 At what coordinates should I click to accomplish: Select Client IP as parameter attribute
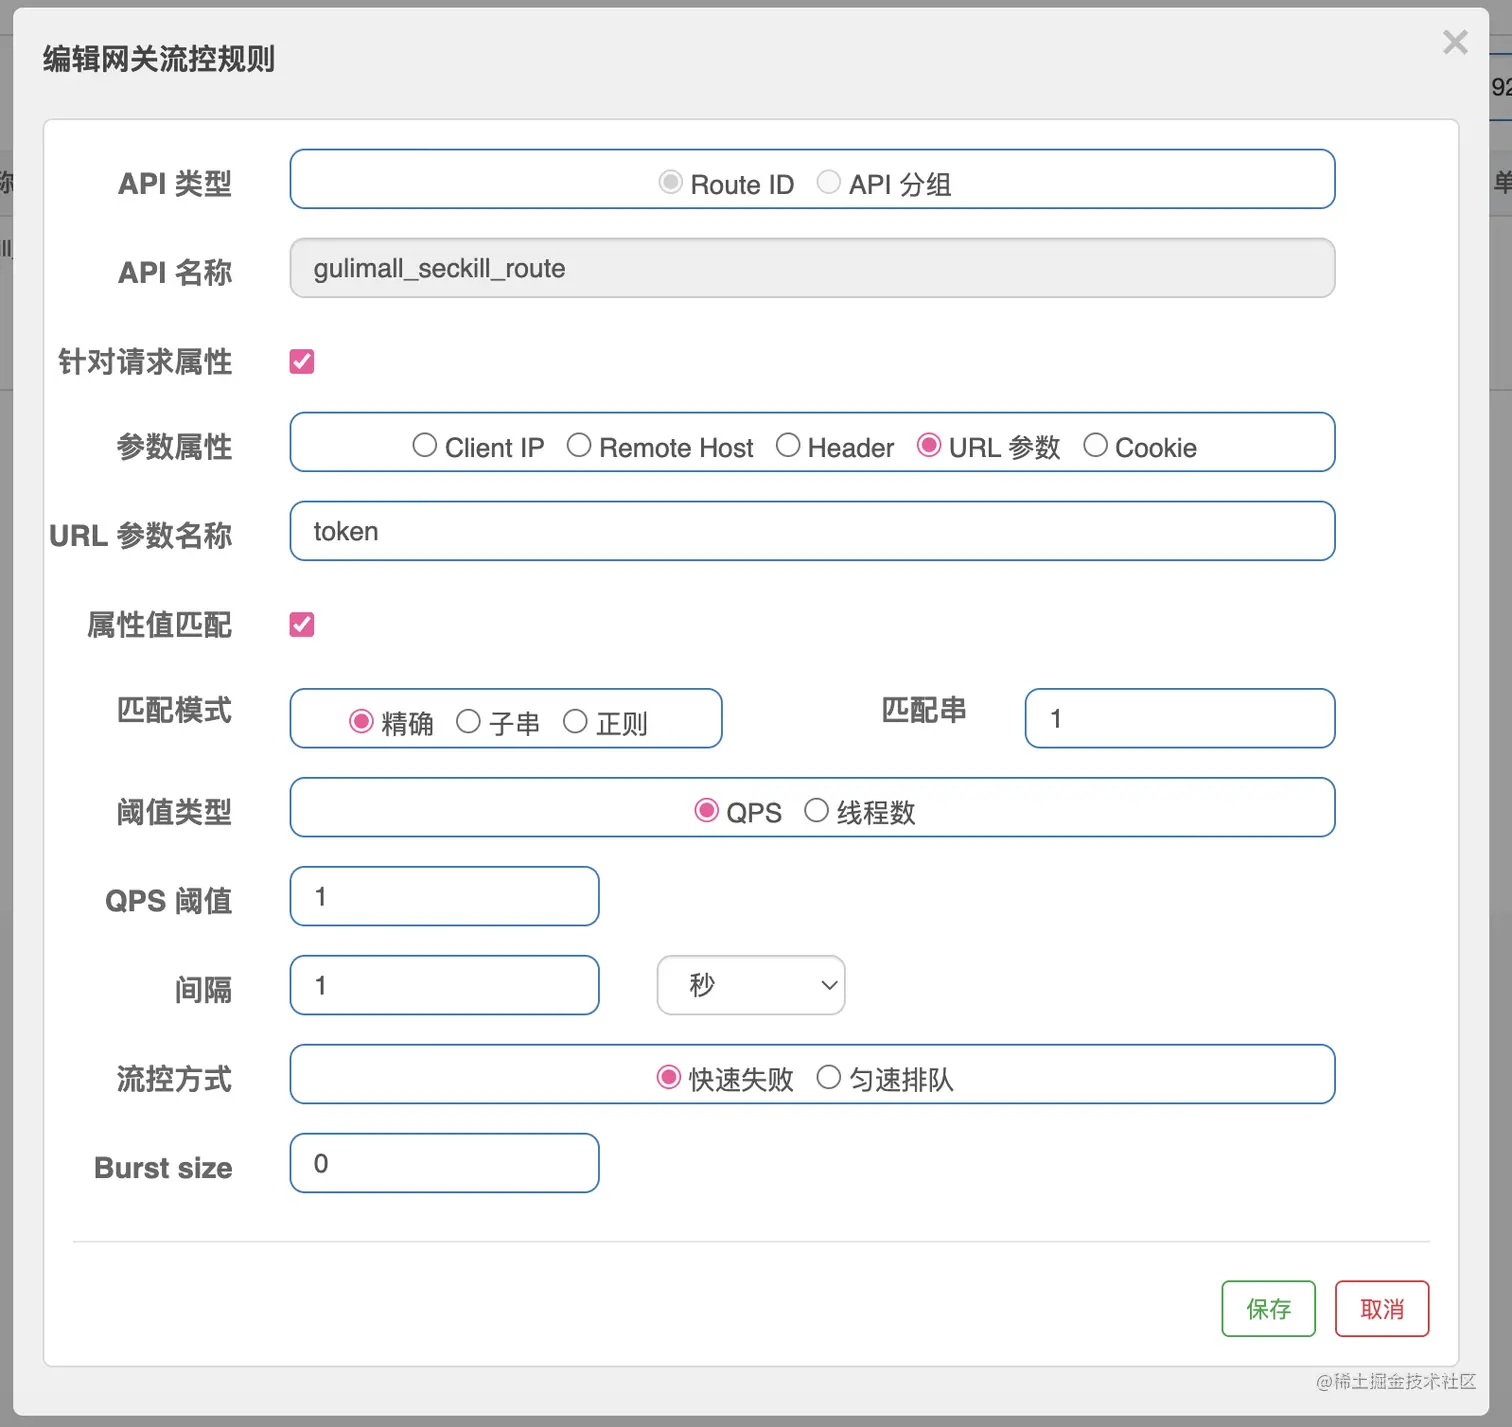(424, 445)
